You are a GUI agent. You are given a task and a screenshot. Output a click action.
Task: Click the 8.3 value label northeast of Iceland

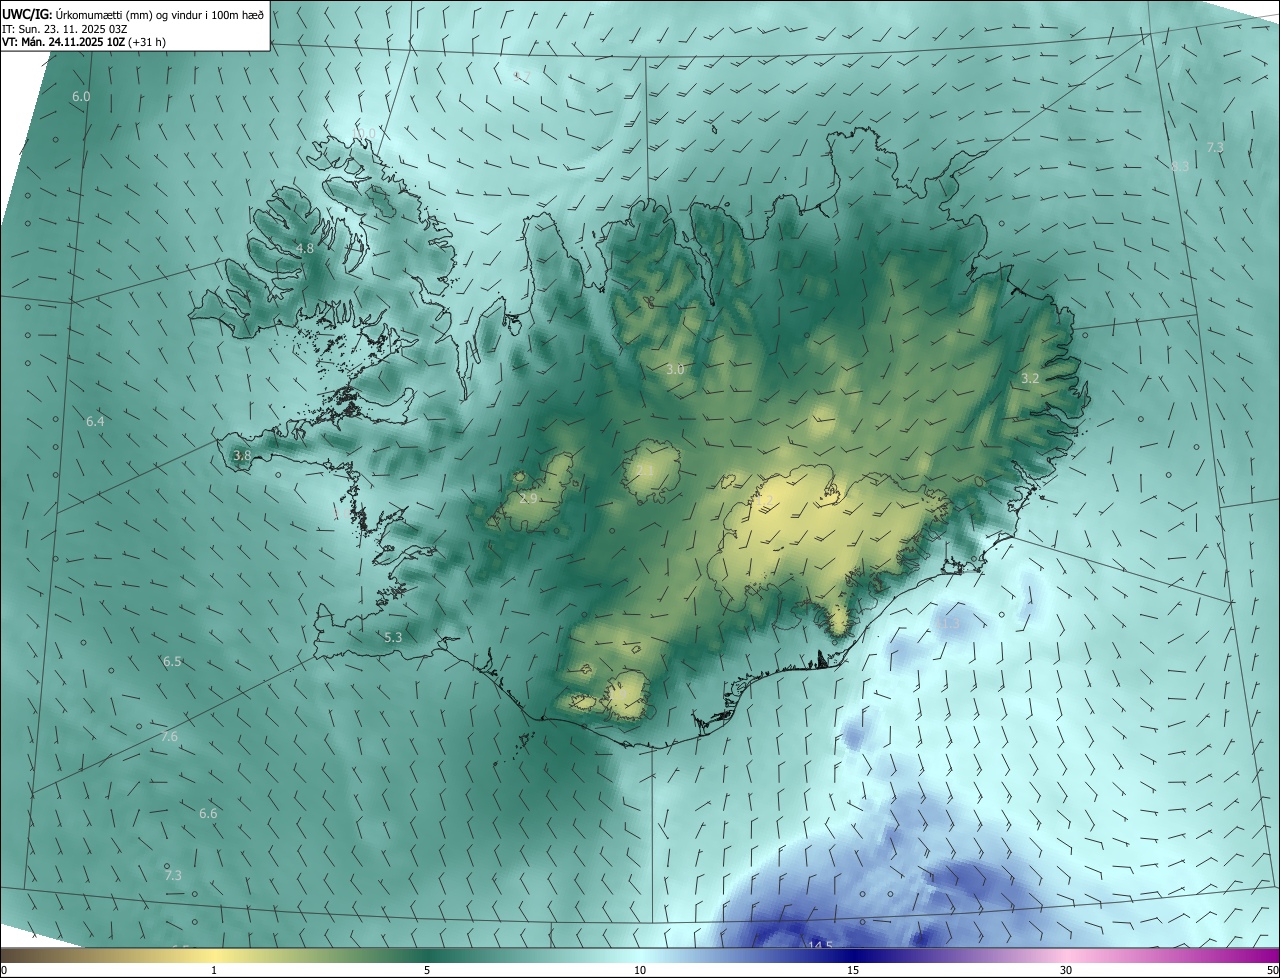point(1180,167)
